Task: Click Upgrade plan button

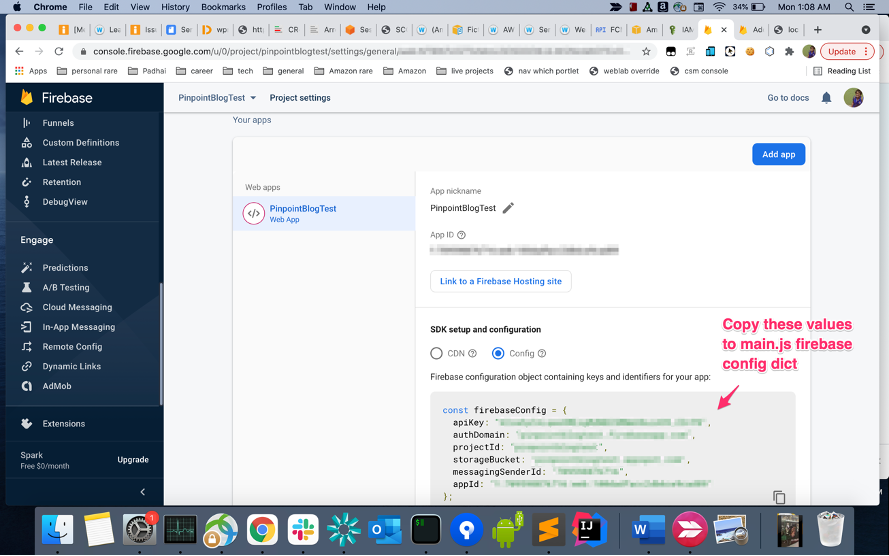Action: pyautogui.click(x=133, y=460)
